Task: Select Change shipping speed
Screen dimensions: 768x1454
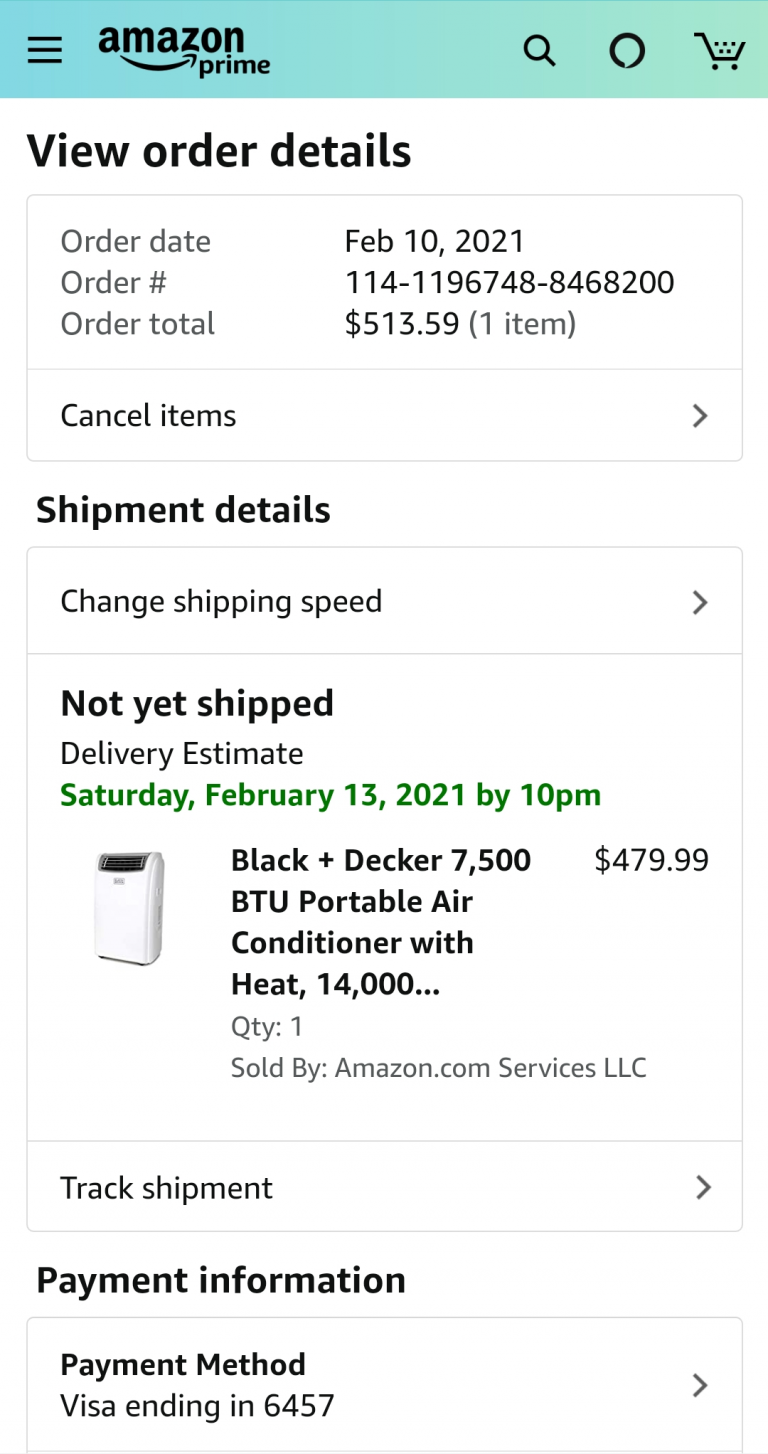Action: (x=221, y=602)
